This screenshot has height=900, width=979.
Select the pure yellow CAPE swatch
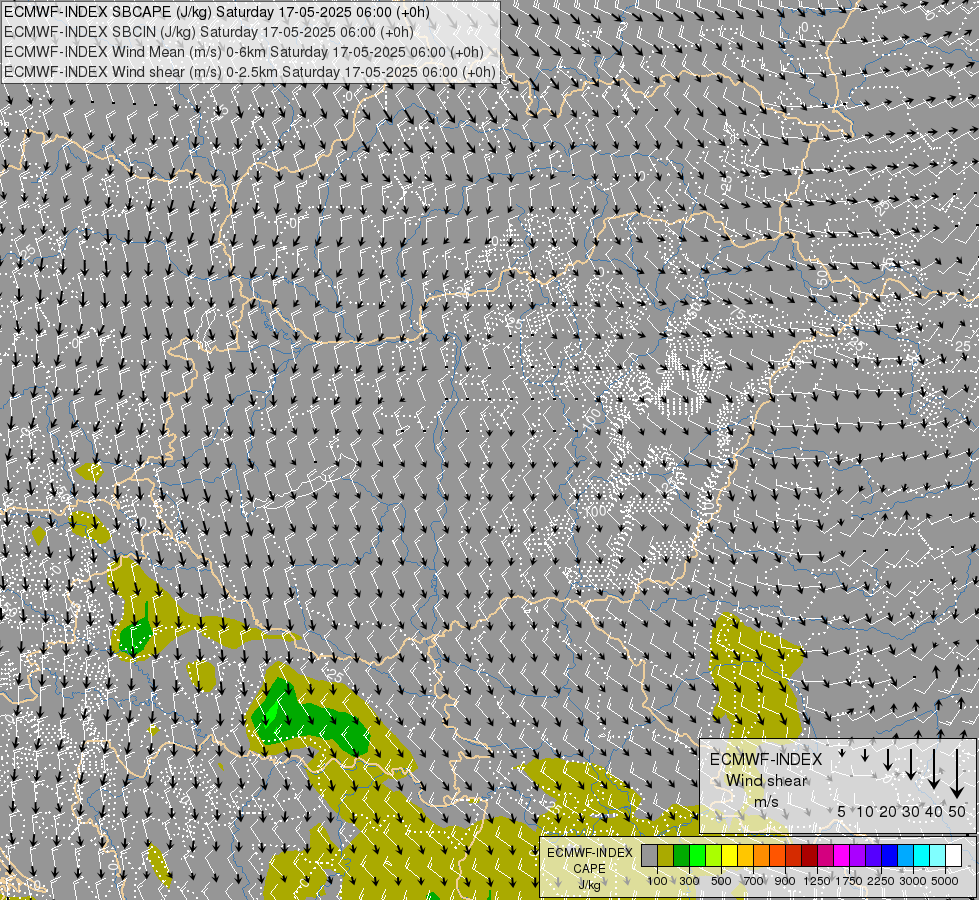click(729, 856)
